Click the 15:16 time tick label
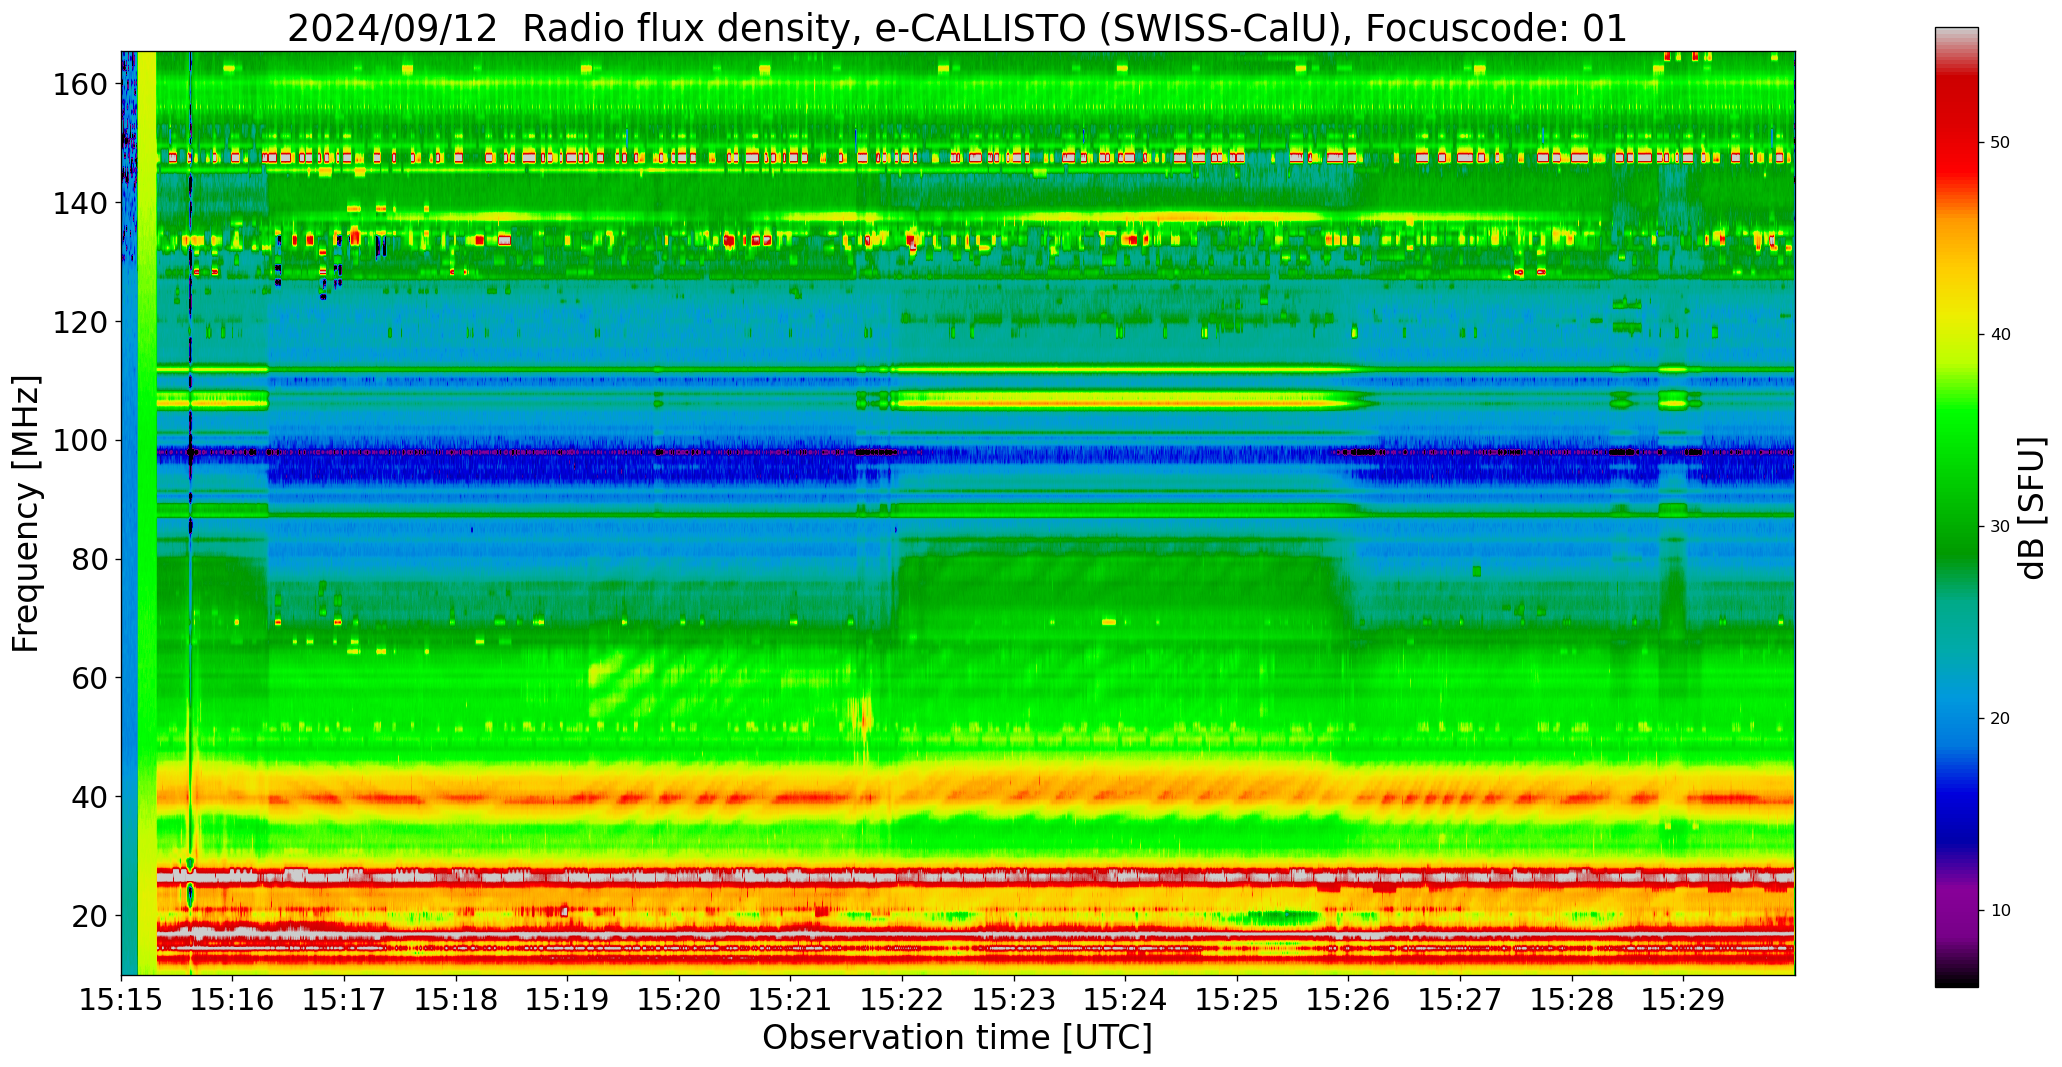Screen dimensions: 2062x1067 [233, 998]
